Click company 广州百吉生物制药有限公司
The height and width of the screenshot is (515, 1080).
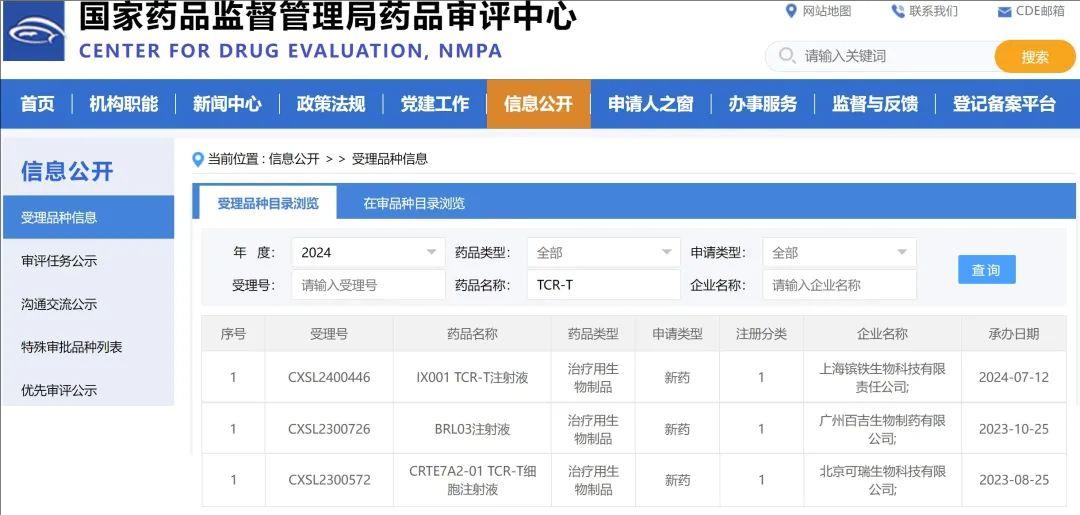(882, 429)
